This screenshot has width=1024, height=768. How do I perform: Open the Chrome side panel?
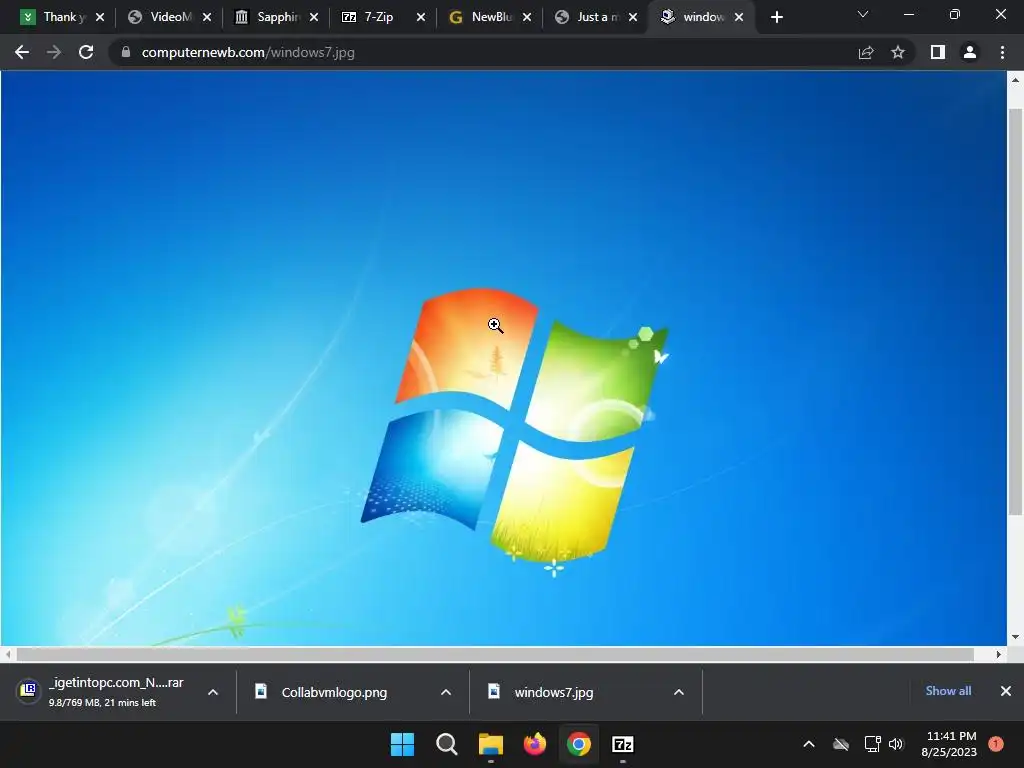938,52
